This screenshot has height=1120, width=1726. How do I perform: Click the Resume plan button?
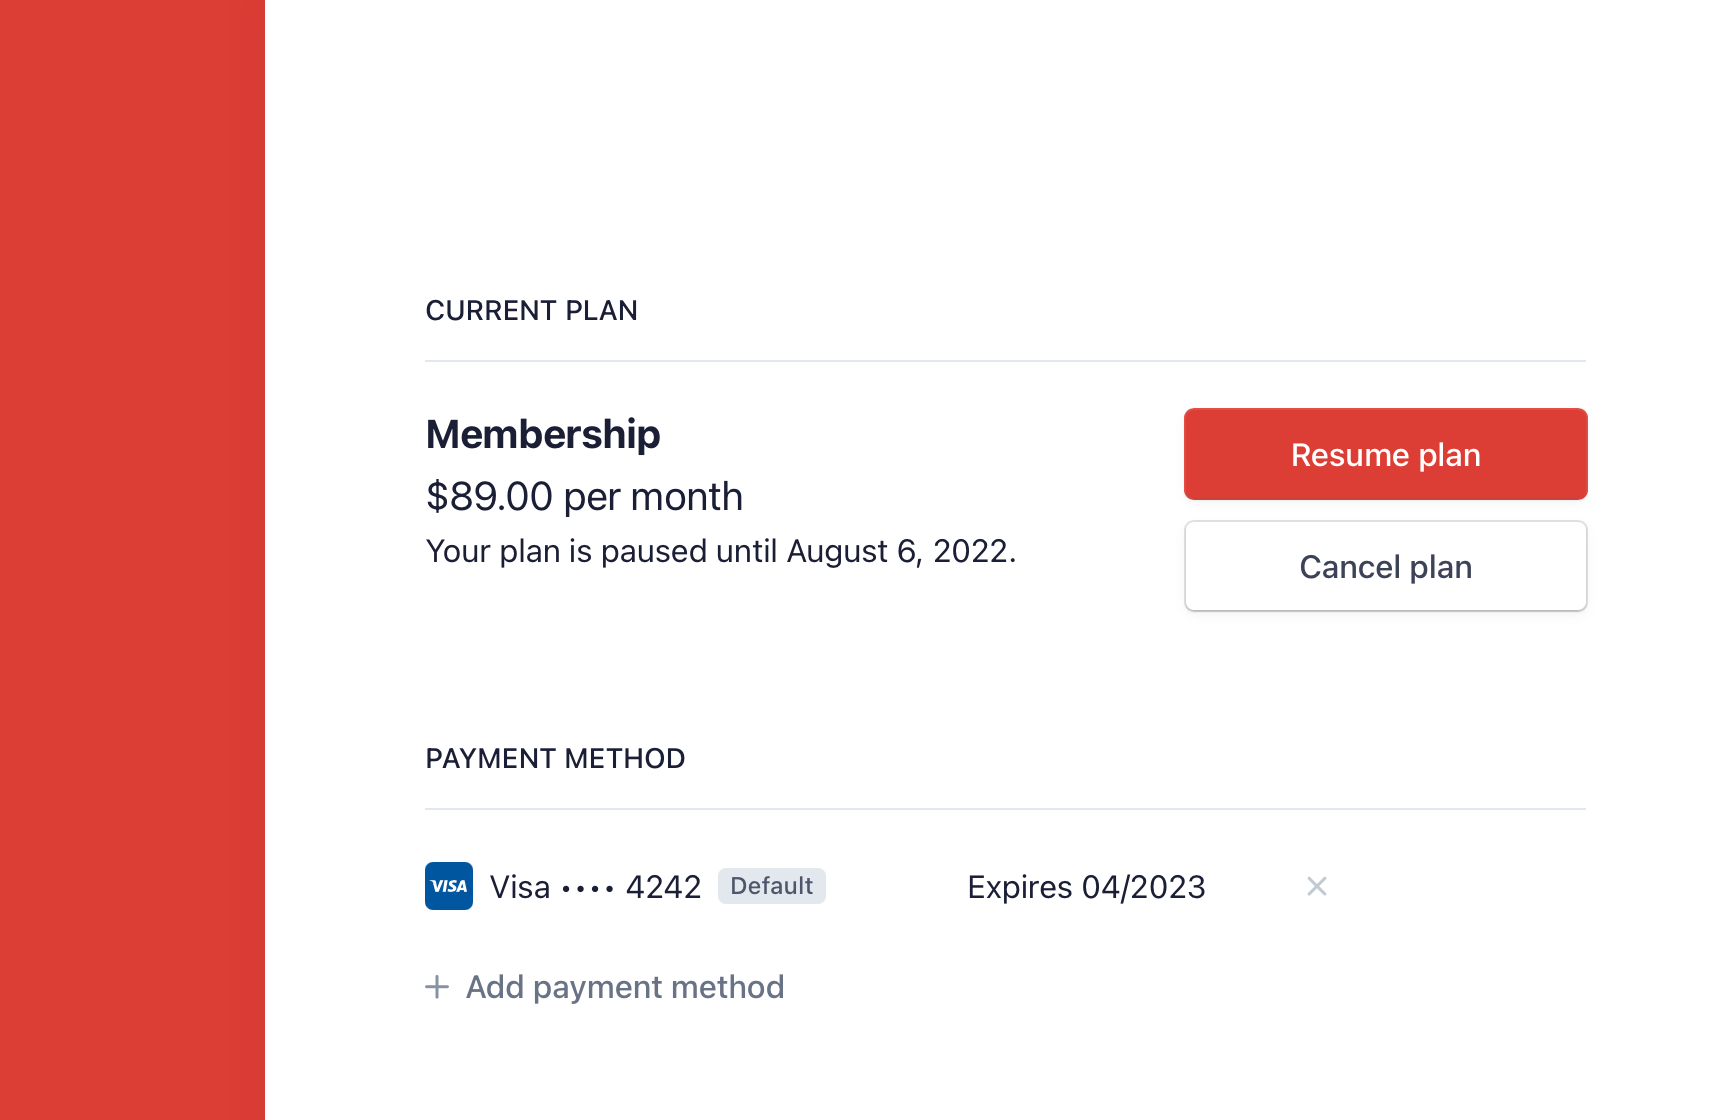click(x=1385, y=454)
